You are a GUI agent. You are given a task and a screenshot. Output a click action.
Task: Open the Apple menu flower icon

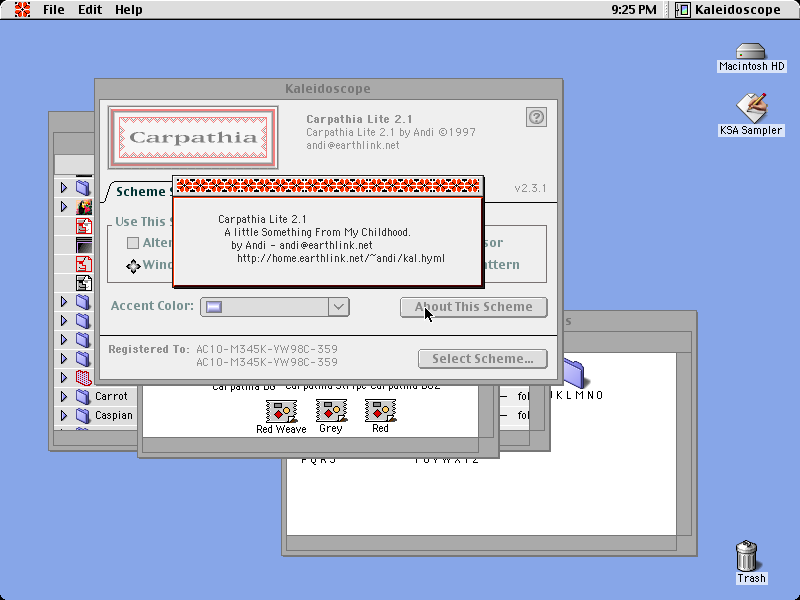pyautogui.click(x=22, y=9)
